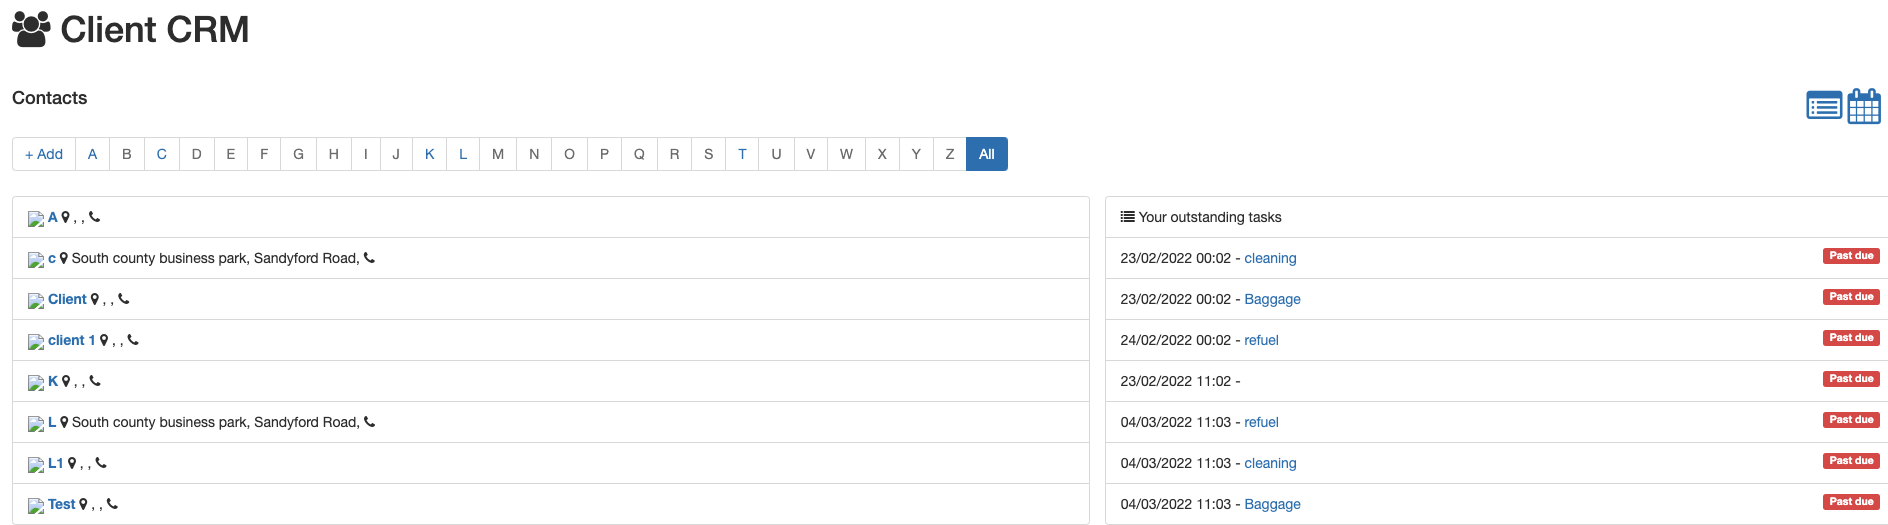1888x525 pixels.
Task: Click the Past due badge on 23/02/2022 11:02 task
Action: (1851, 379)
